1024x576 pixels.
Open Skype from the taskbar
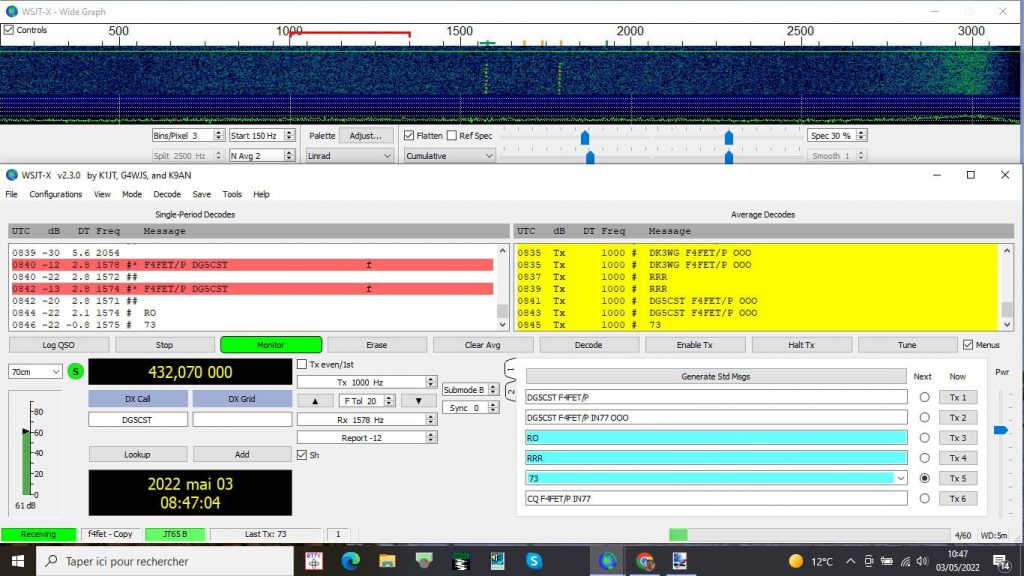point(534,561)
